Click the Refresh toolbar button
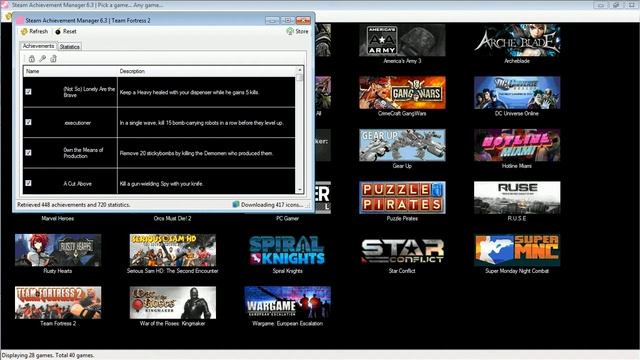Image resolution: width=640 pixels, height=360 pixels. [34, 31]
